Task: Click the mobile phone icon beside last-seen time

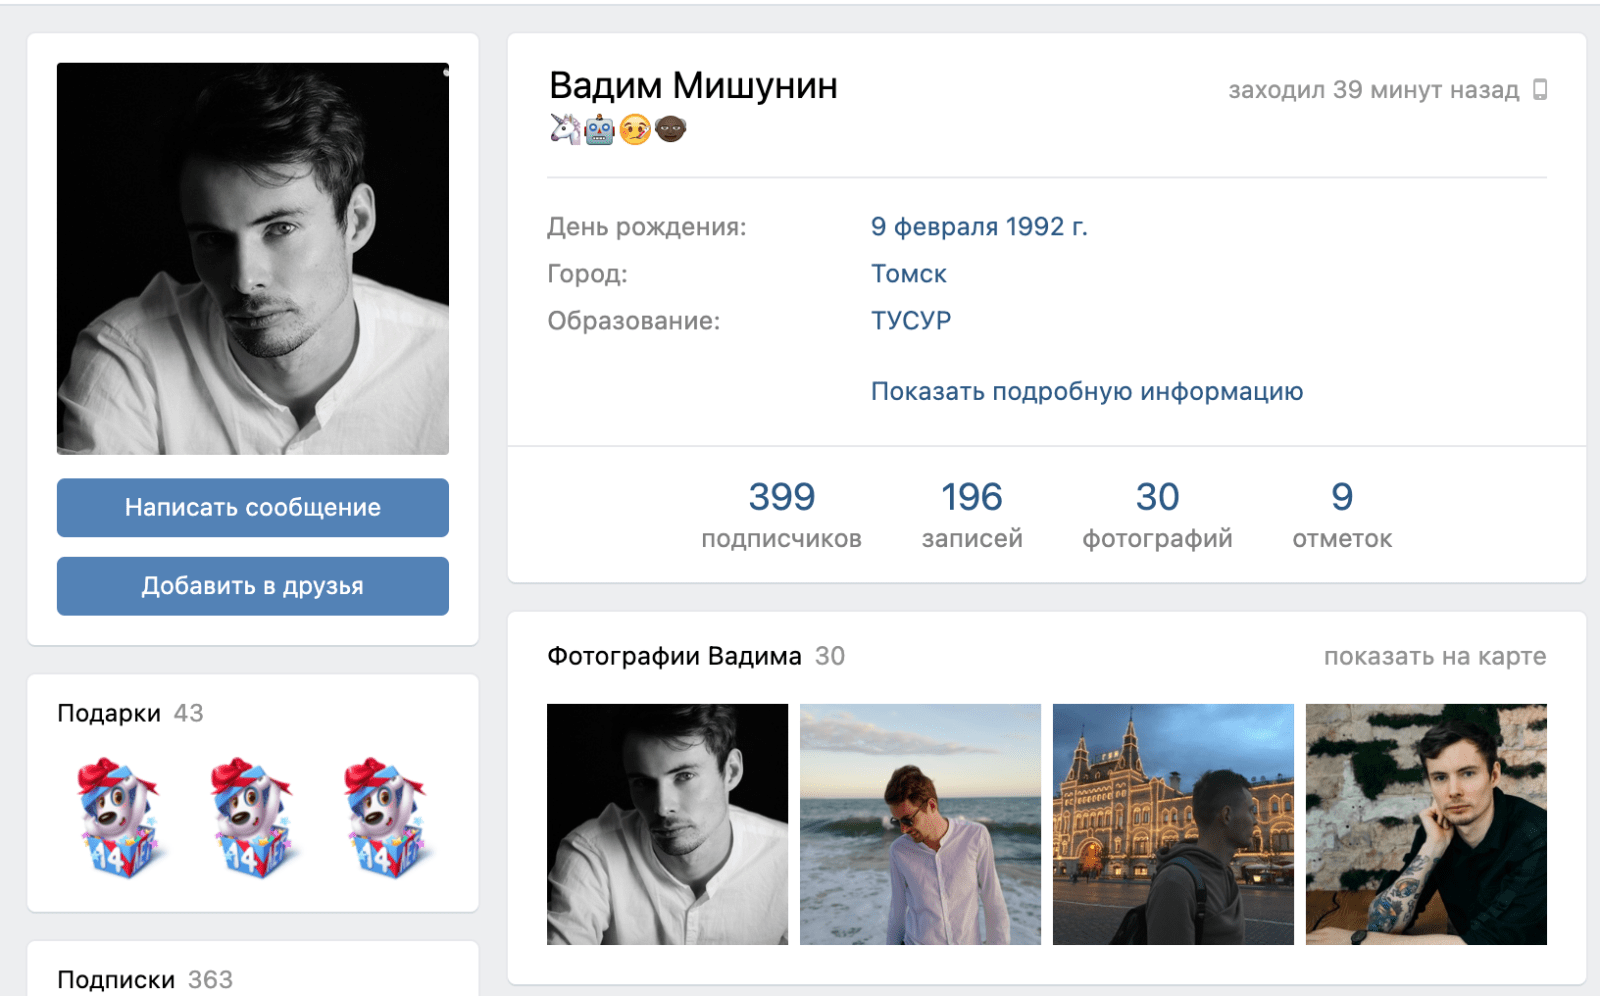Action: 1540,90
